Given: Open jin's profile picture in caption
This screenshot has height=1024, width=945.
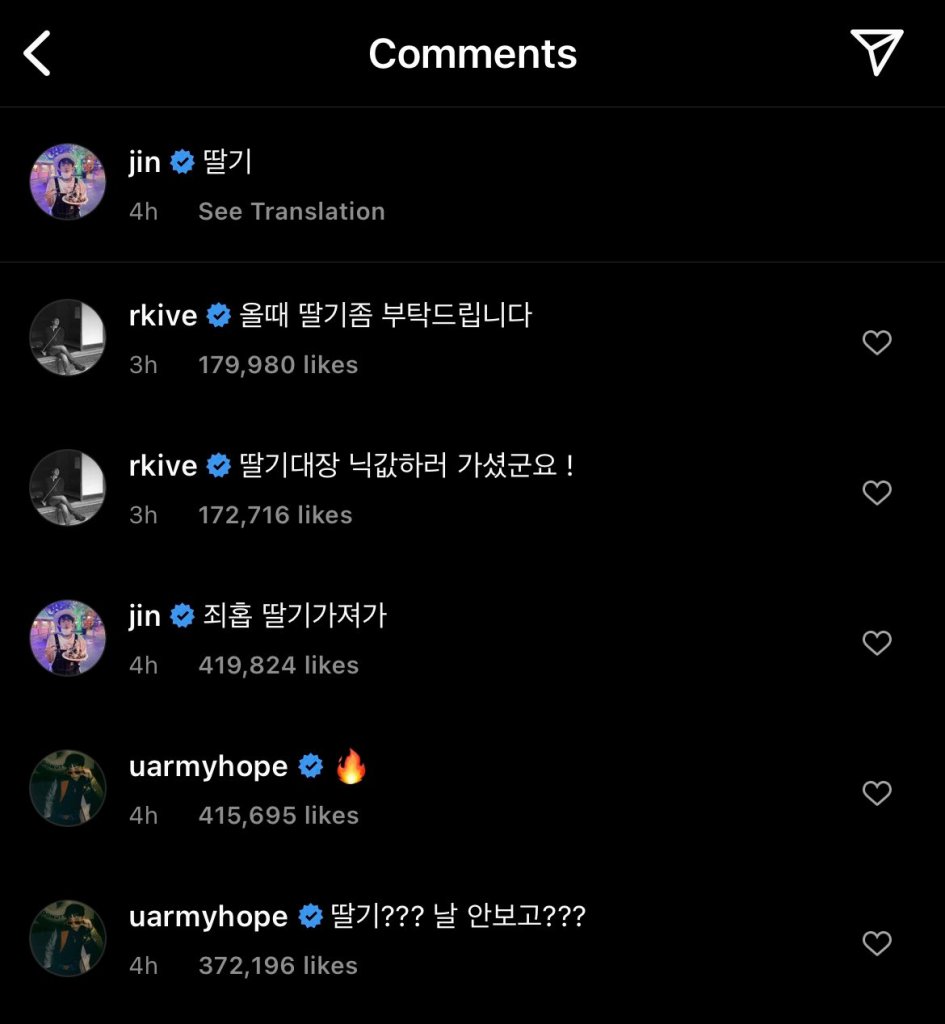Looking at the screenshot, I should 68,182.
